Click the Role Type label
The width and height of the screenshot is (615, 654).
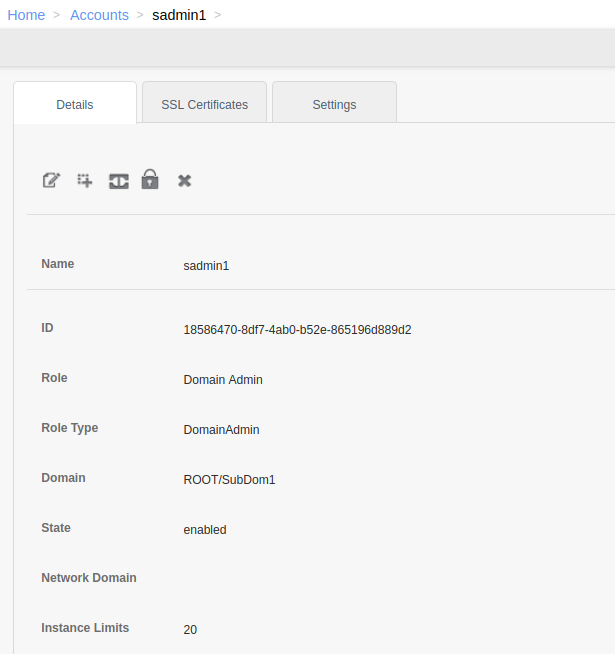(x=70, y=428)
